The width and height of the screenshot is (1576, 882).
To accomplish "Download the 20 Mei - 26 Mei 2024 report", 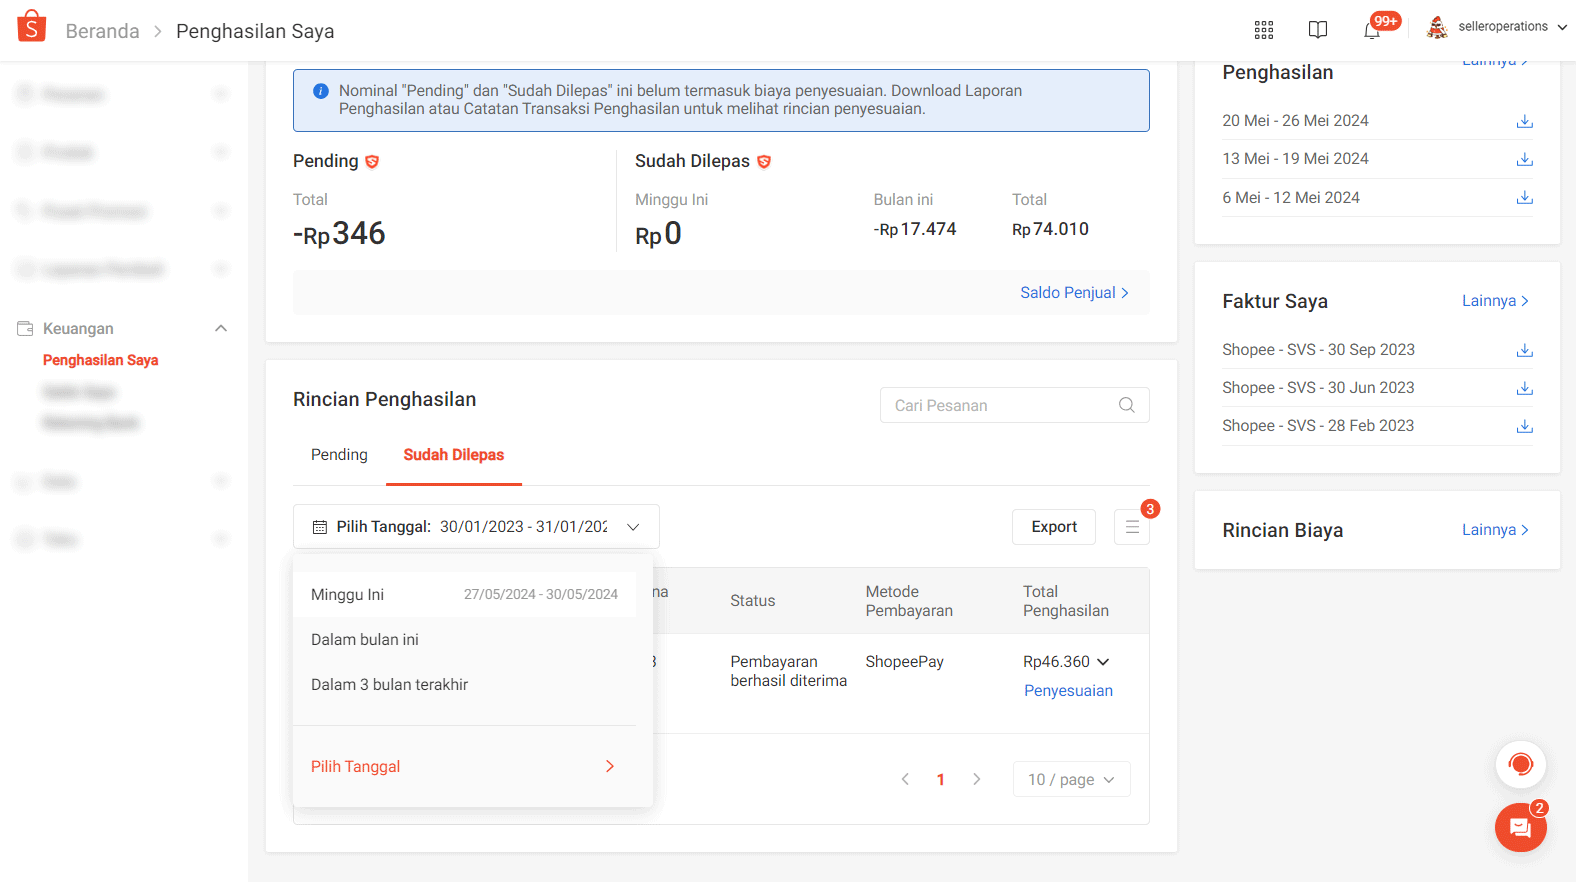I will pyautogui.click(x=1524, y=121).
